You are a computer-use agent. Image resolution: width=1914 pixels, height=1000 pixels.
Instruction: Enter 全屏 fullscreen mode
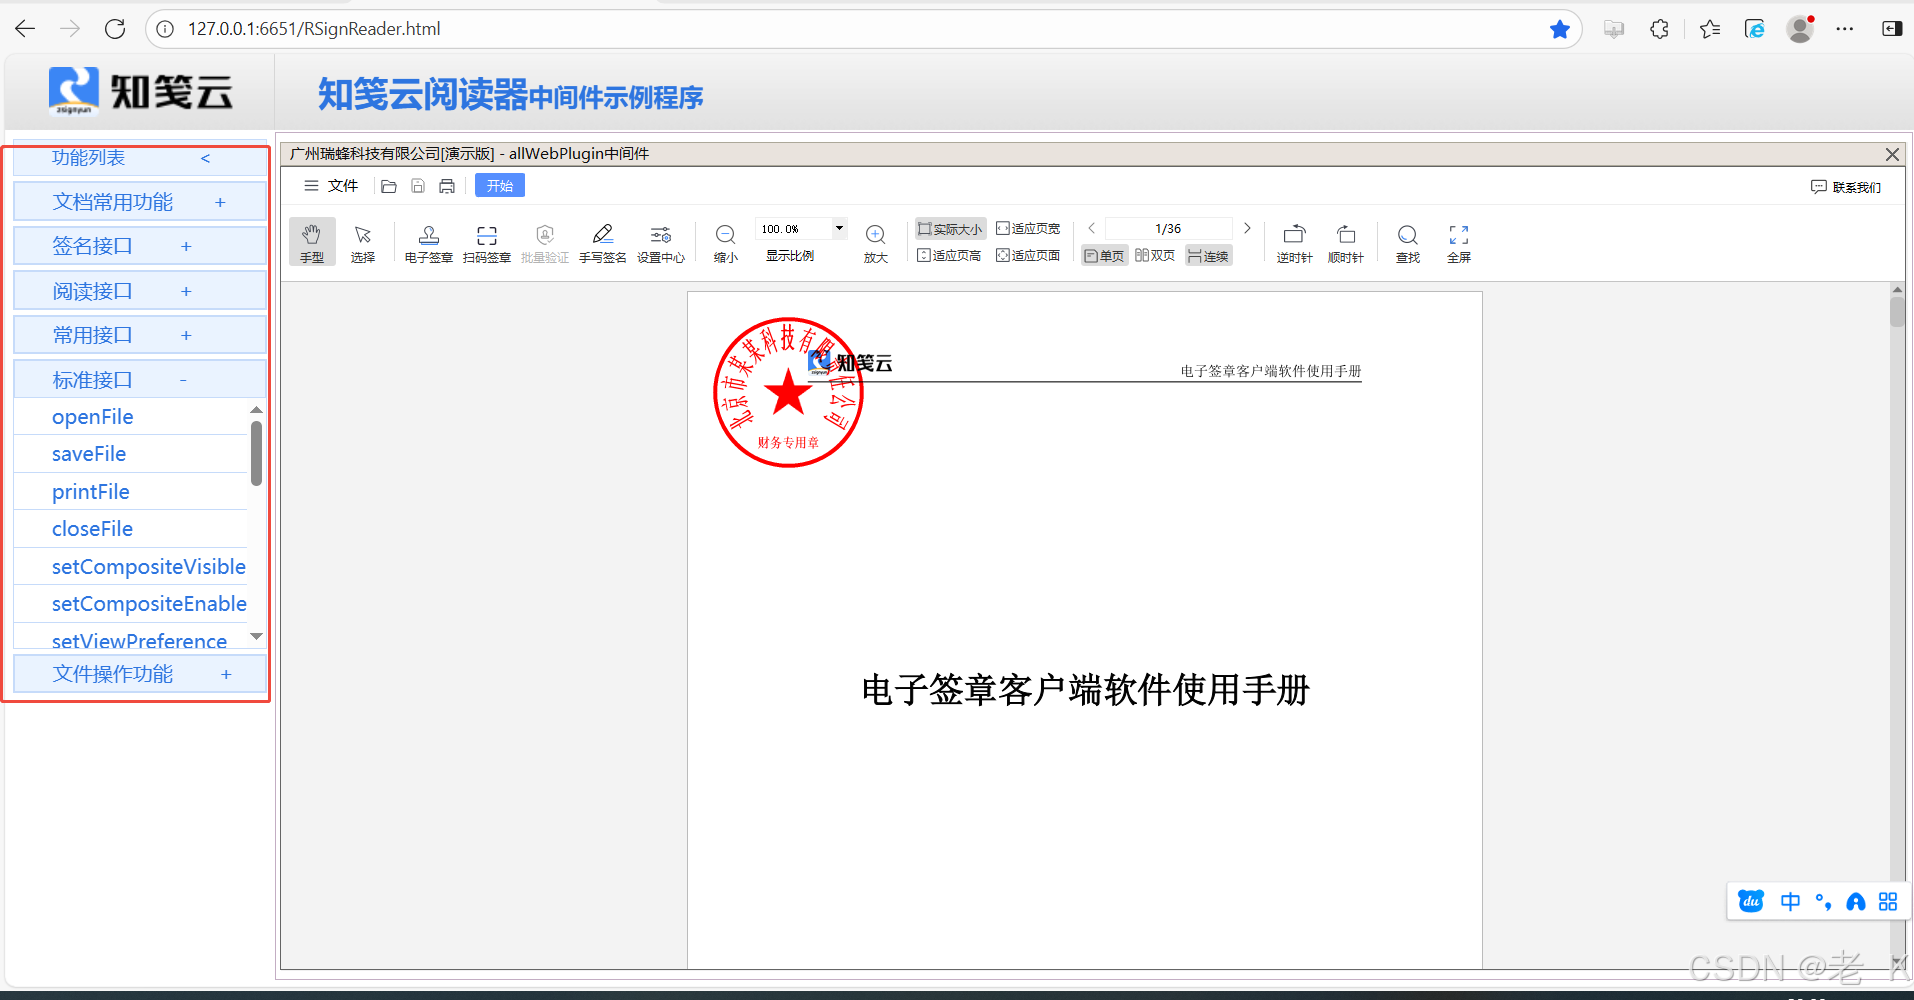pos(1459,242)
